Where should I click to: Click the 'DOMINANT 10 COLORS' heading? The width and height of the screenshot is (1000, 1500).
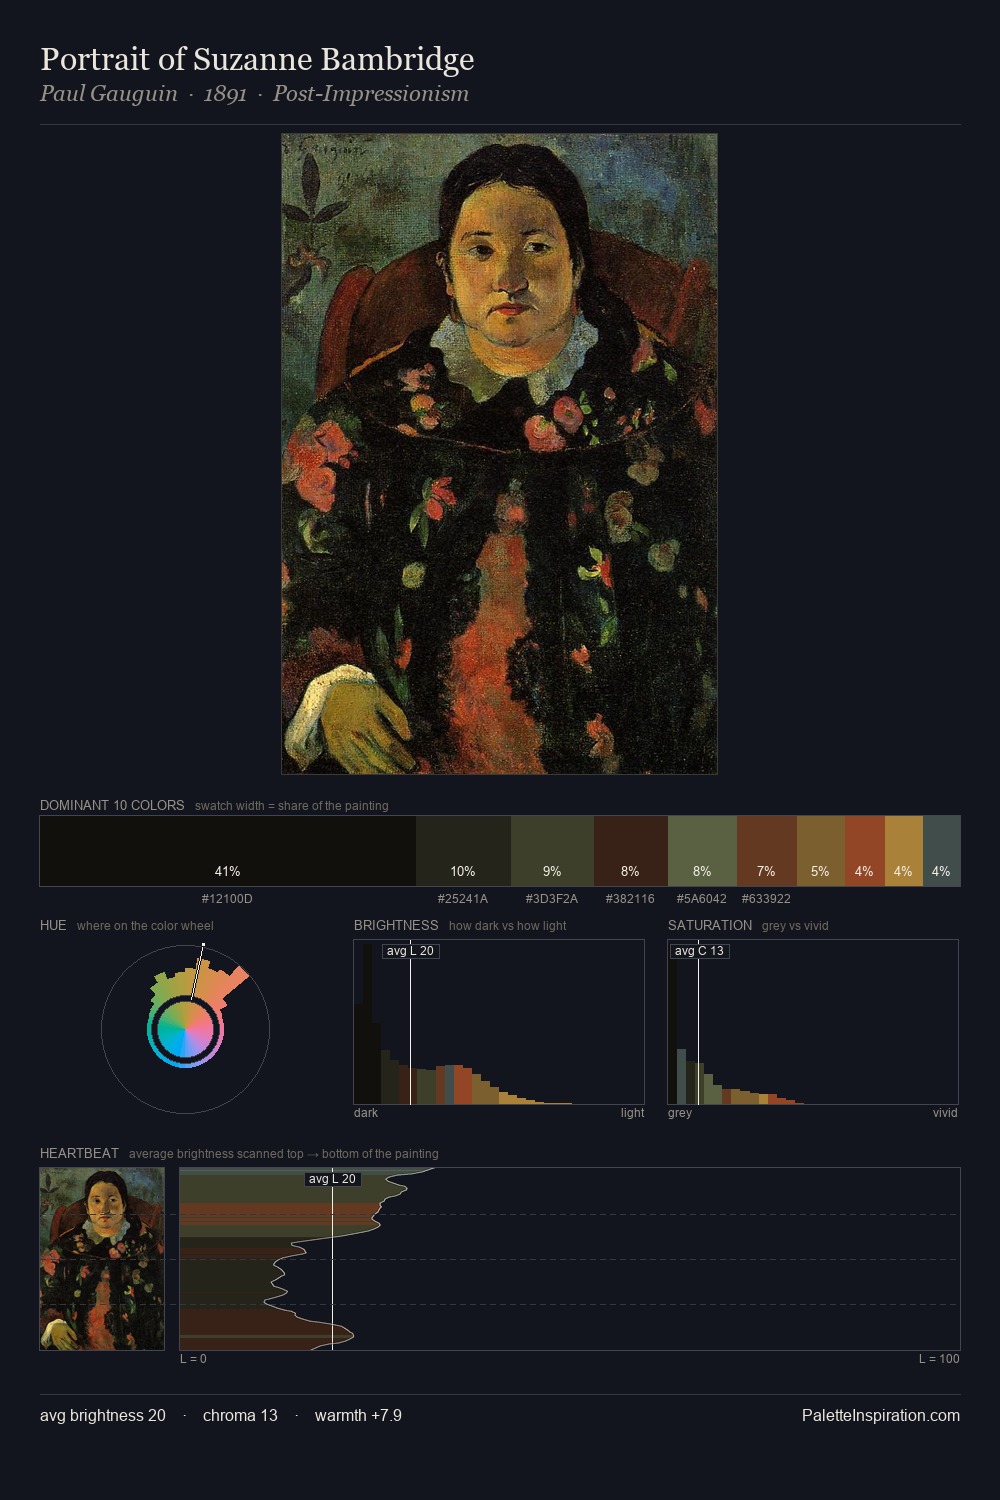112,805
